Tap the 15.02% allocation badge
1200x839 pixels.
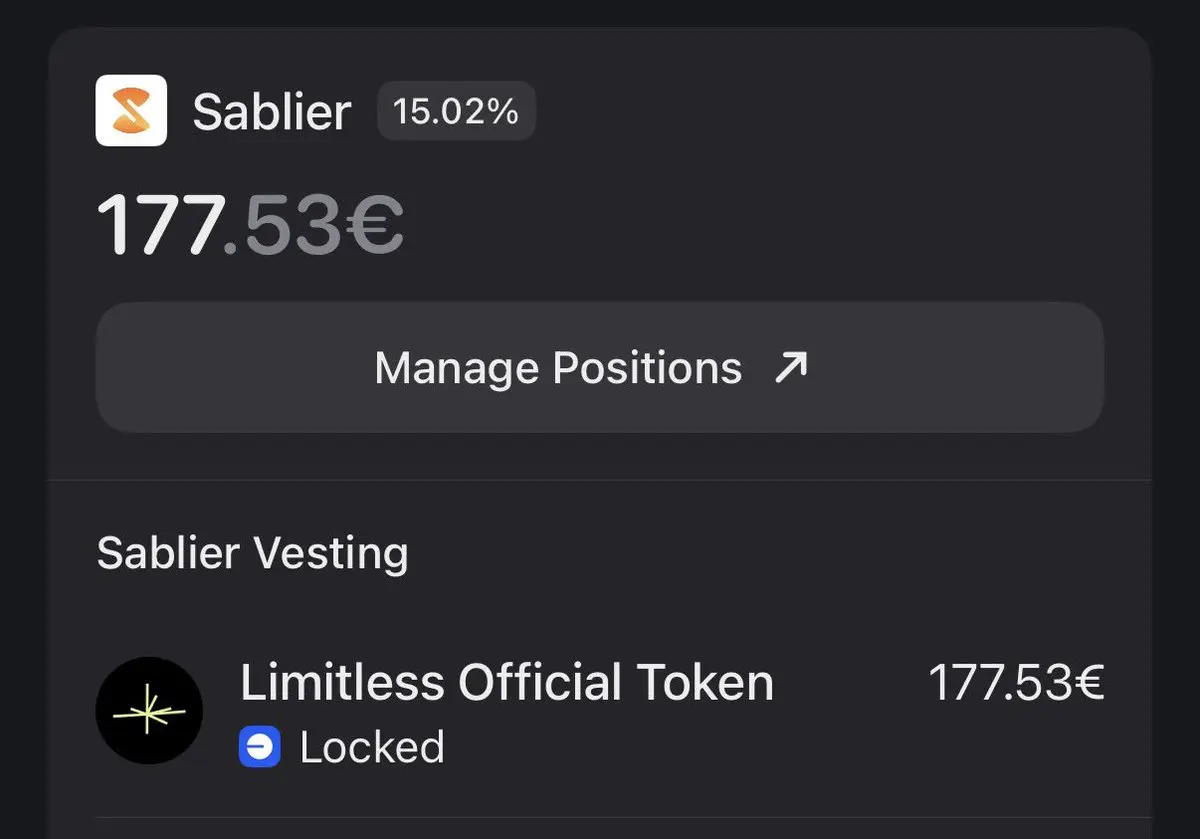(456, 111)
